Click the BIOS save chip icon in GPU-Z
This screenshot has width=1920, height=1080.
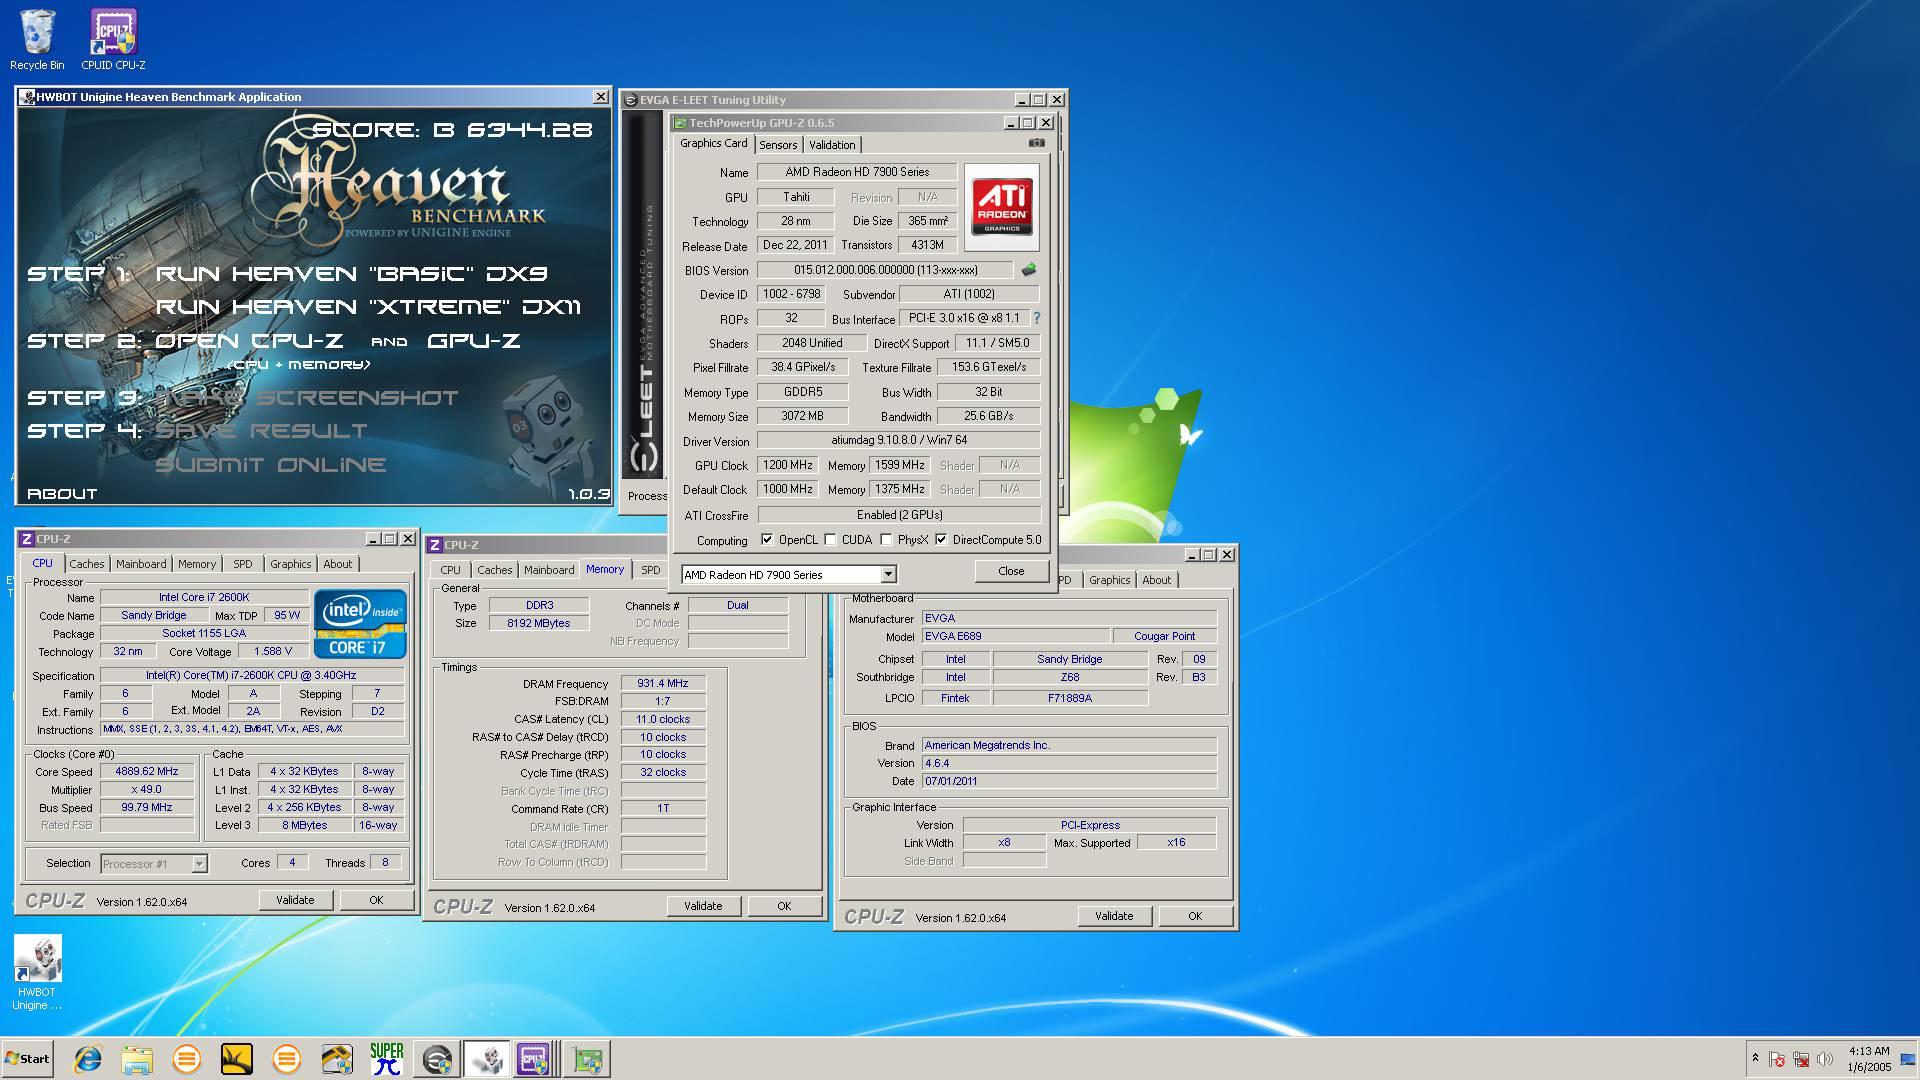coord(1028,270)
